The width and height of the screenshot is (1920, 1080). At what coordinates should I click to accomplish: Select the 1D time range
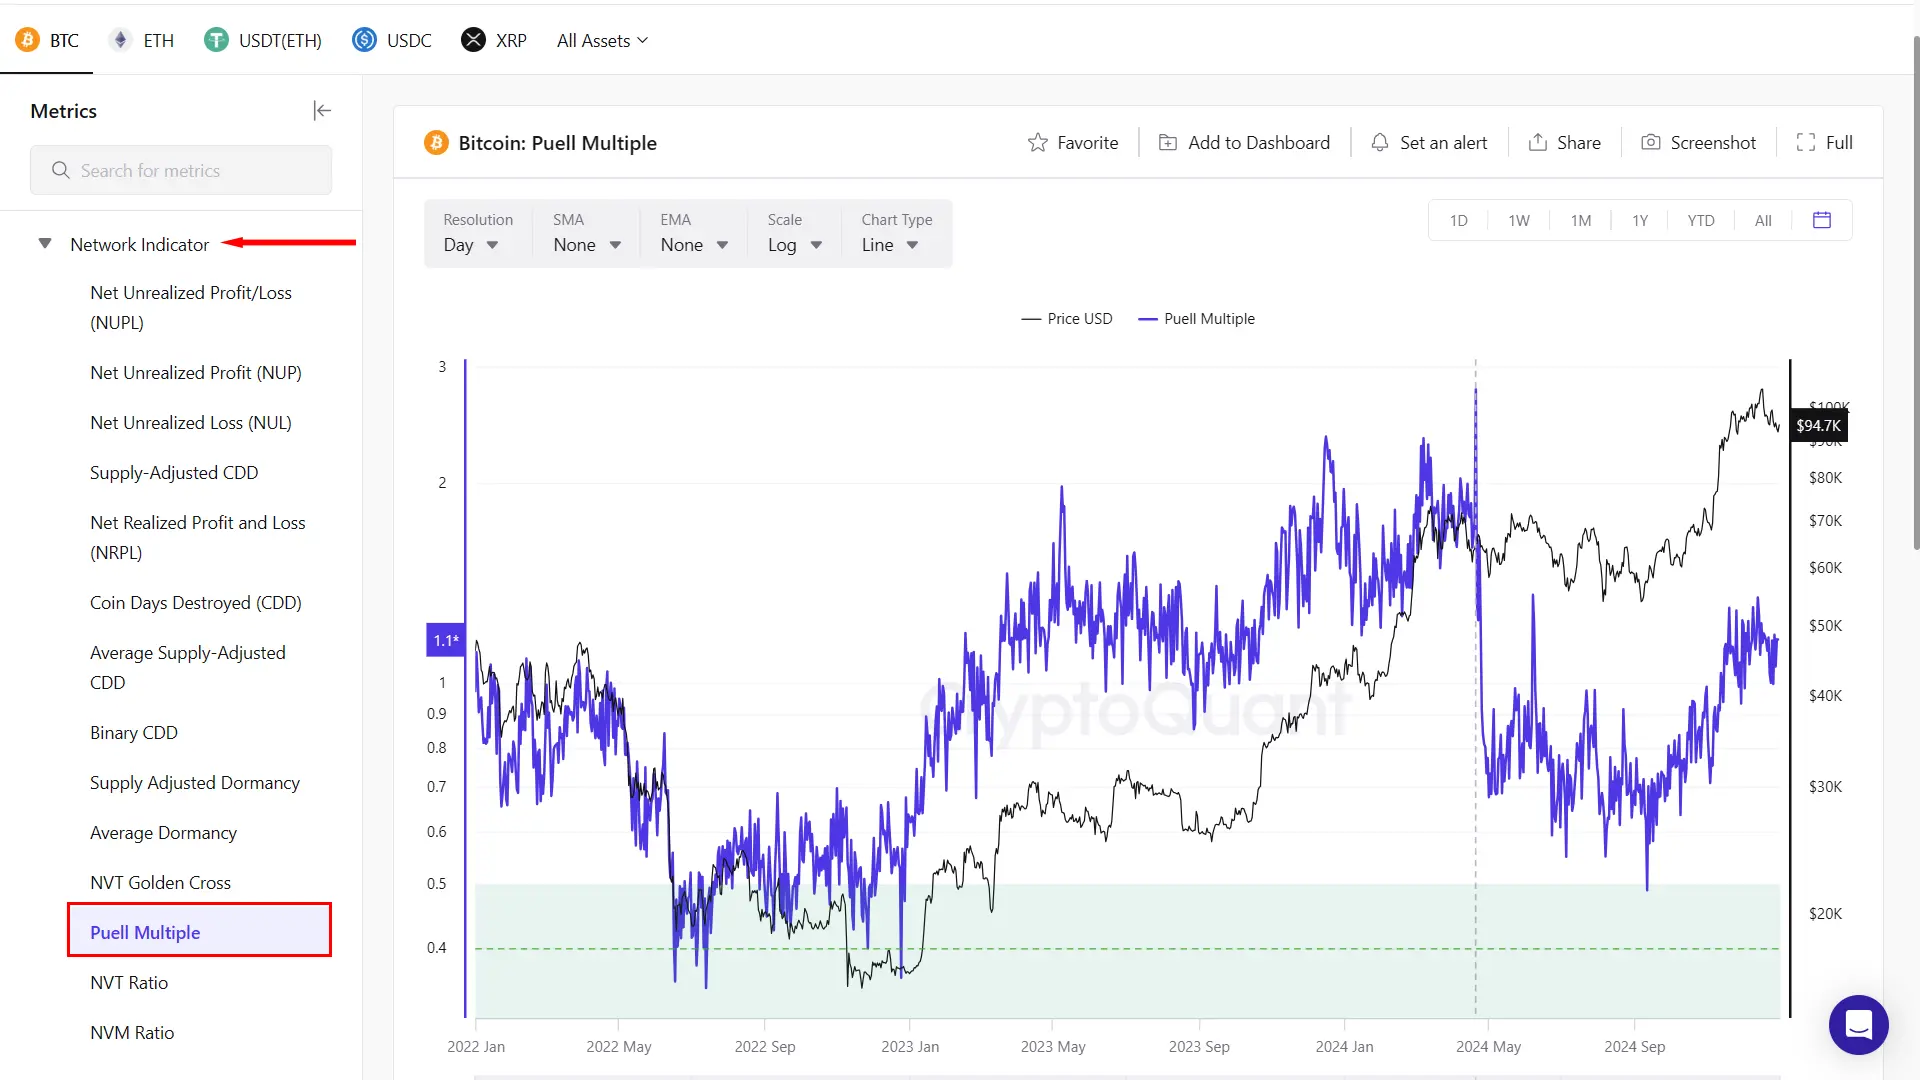pos(1459,220)
